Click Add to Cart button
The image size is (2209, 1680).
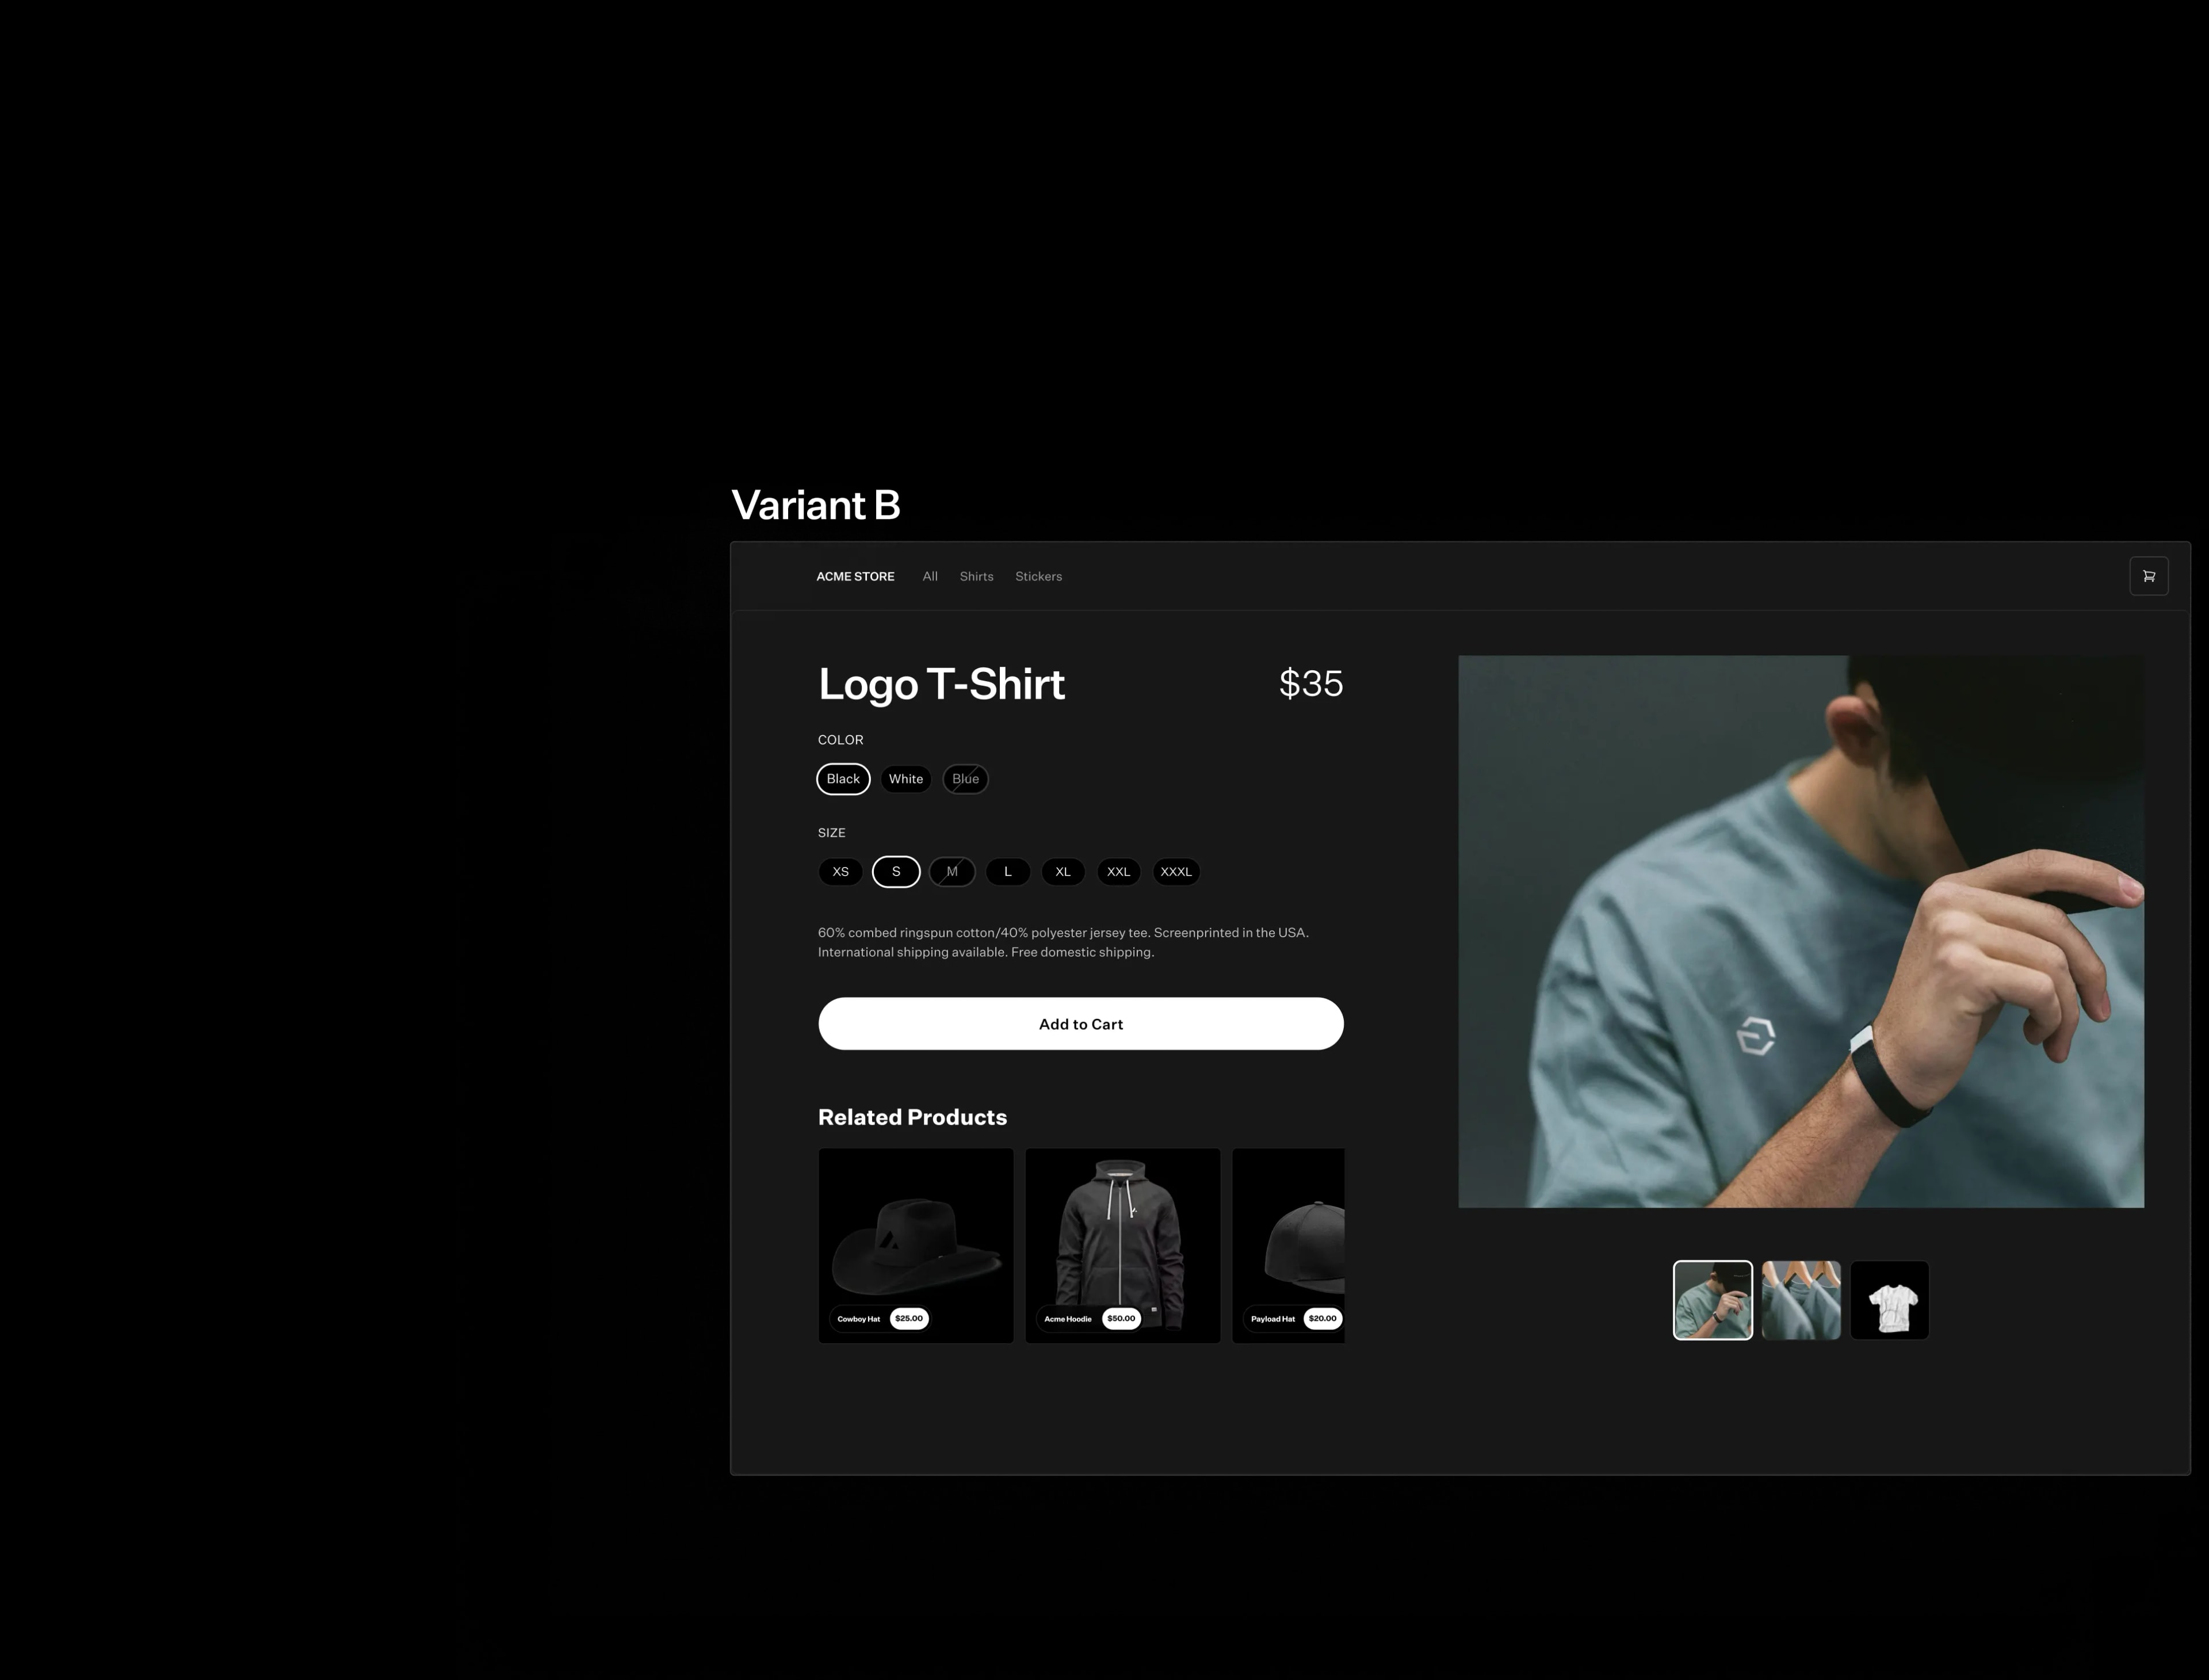pyautogui.click(x=1080, y=1024)
